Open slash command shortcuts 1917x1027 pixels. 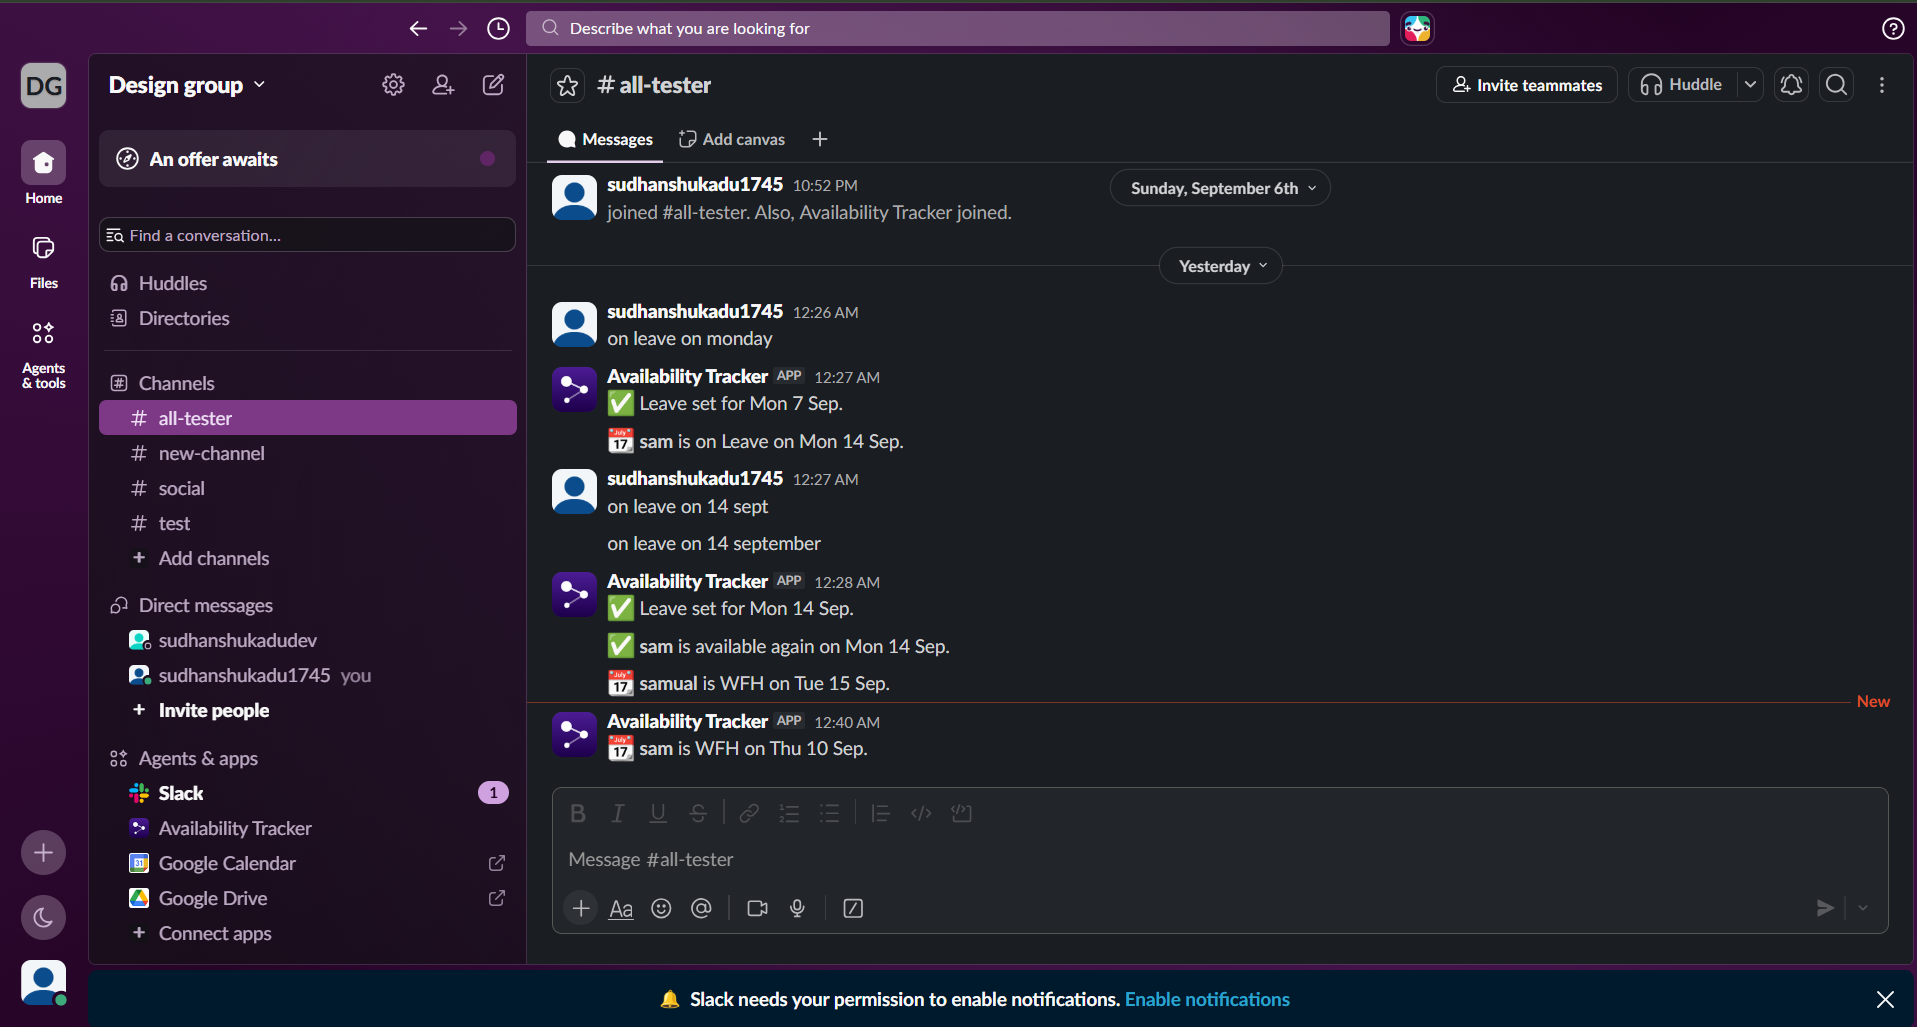coord(853,908)
